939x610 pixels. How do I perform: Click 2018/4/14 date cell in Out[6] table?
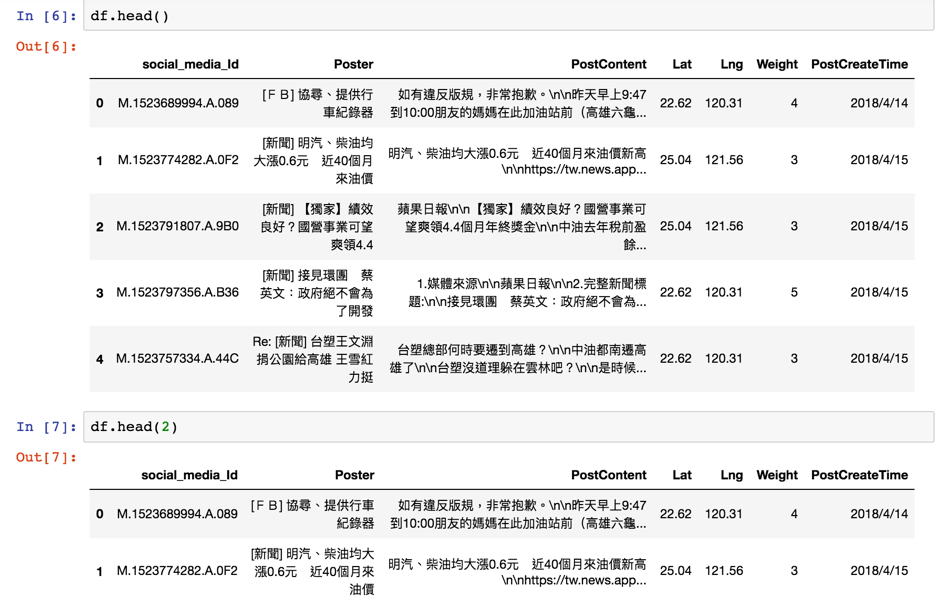coord(879,103)
